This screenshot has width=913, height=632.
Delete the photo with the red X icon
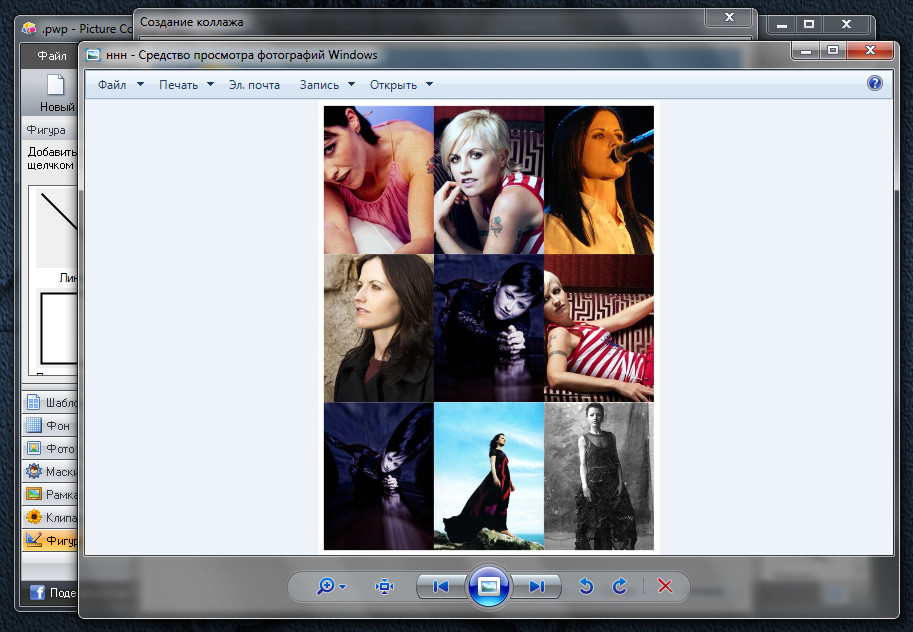[665, 586]
